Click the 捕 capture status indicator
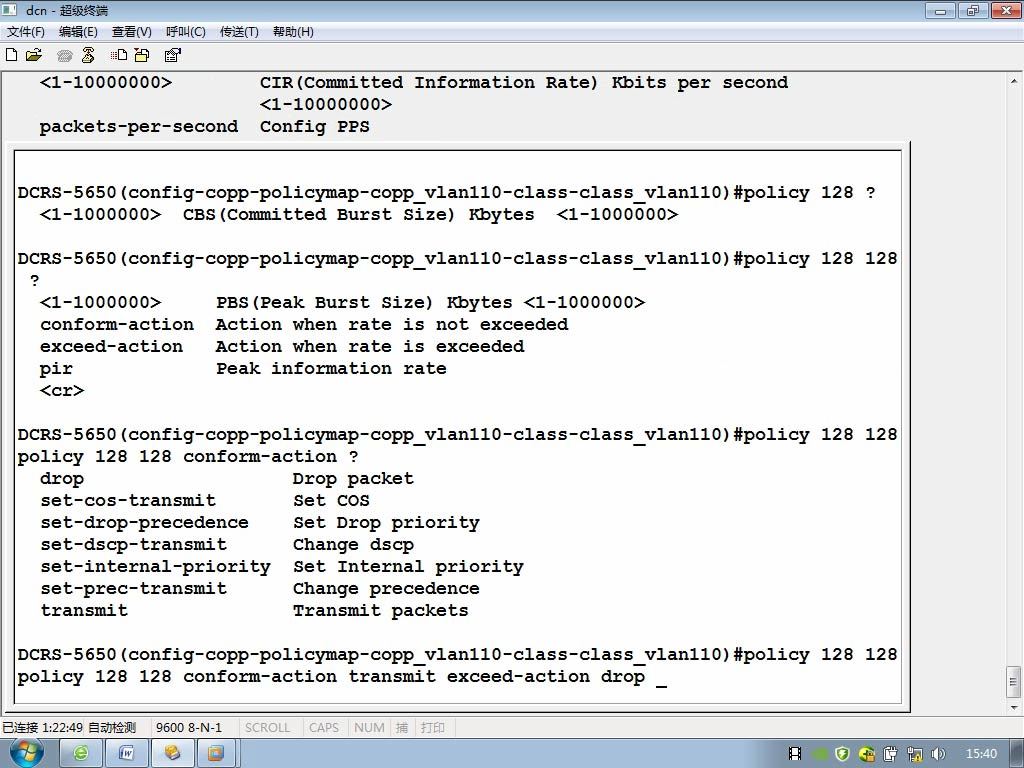Image resolution: width=1024 pixels, height=768 pixels. click(402, 728)
